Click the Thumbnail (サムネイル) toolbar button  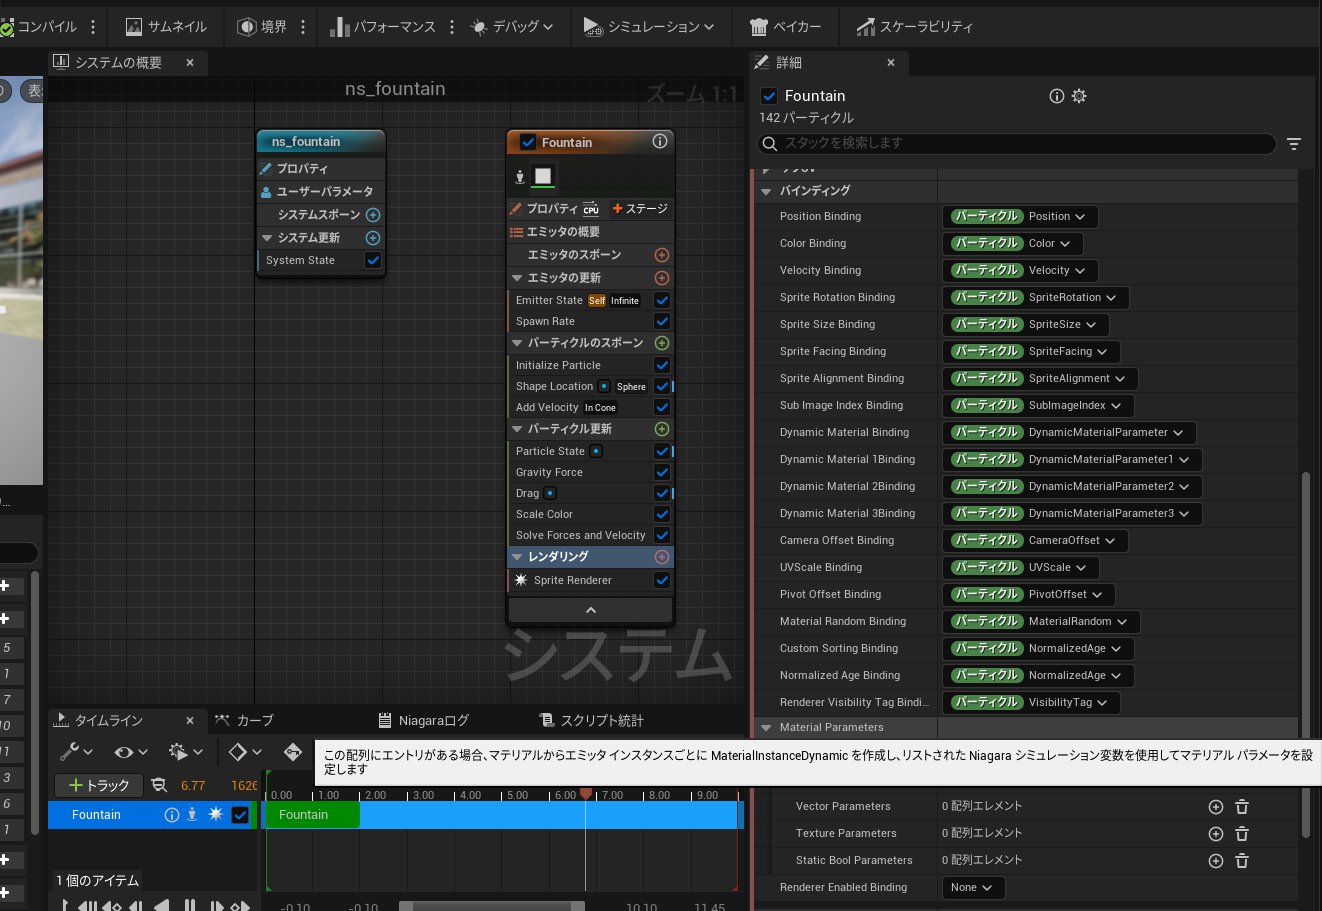tap(166, 27)
